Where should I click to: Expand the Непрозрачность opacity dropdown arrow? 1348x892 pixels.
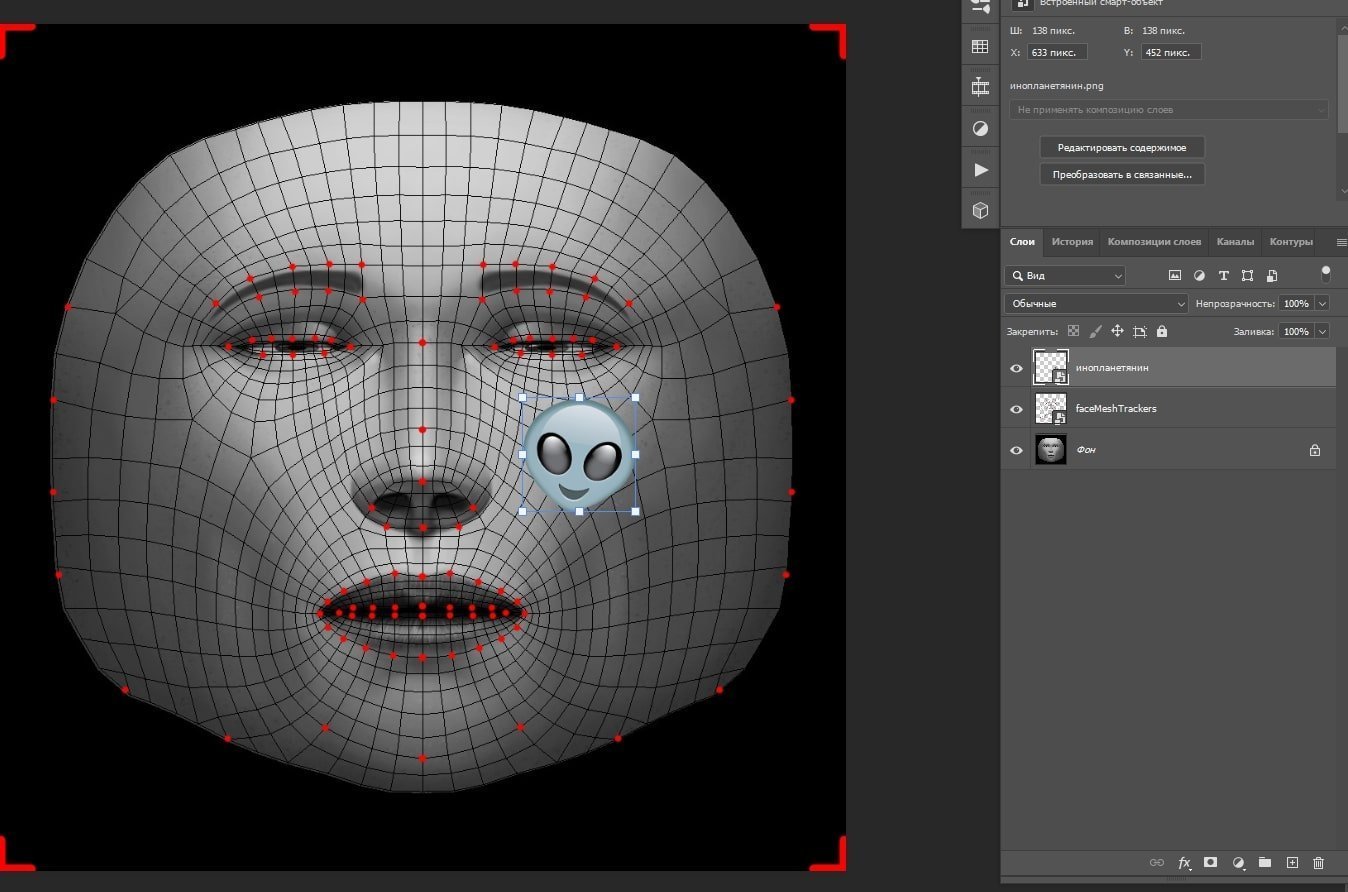[x=1322, y=303]
